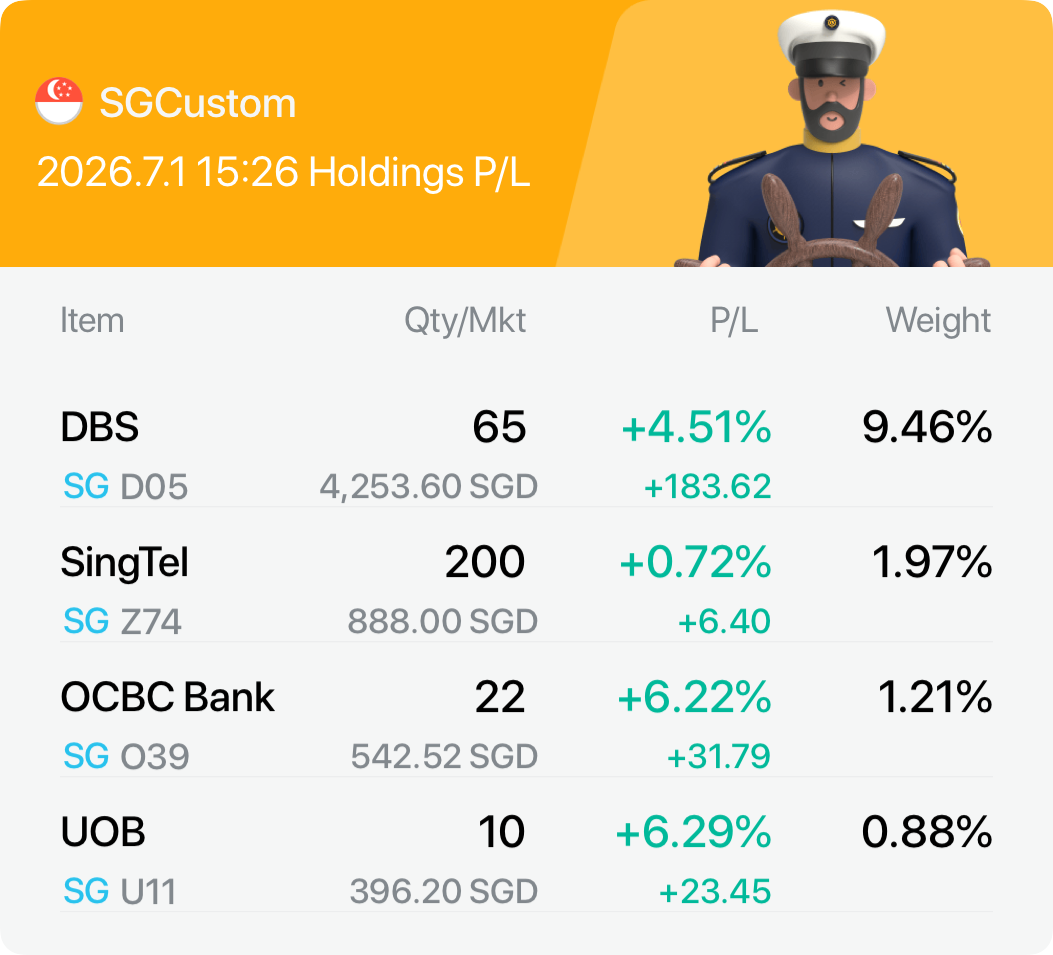This screenshot has width=1053, height=955.
Task: Click the captain mascot illustration
Action: point(832,140)
